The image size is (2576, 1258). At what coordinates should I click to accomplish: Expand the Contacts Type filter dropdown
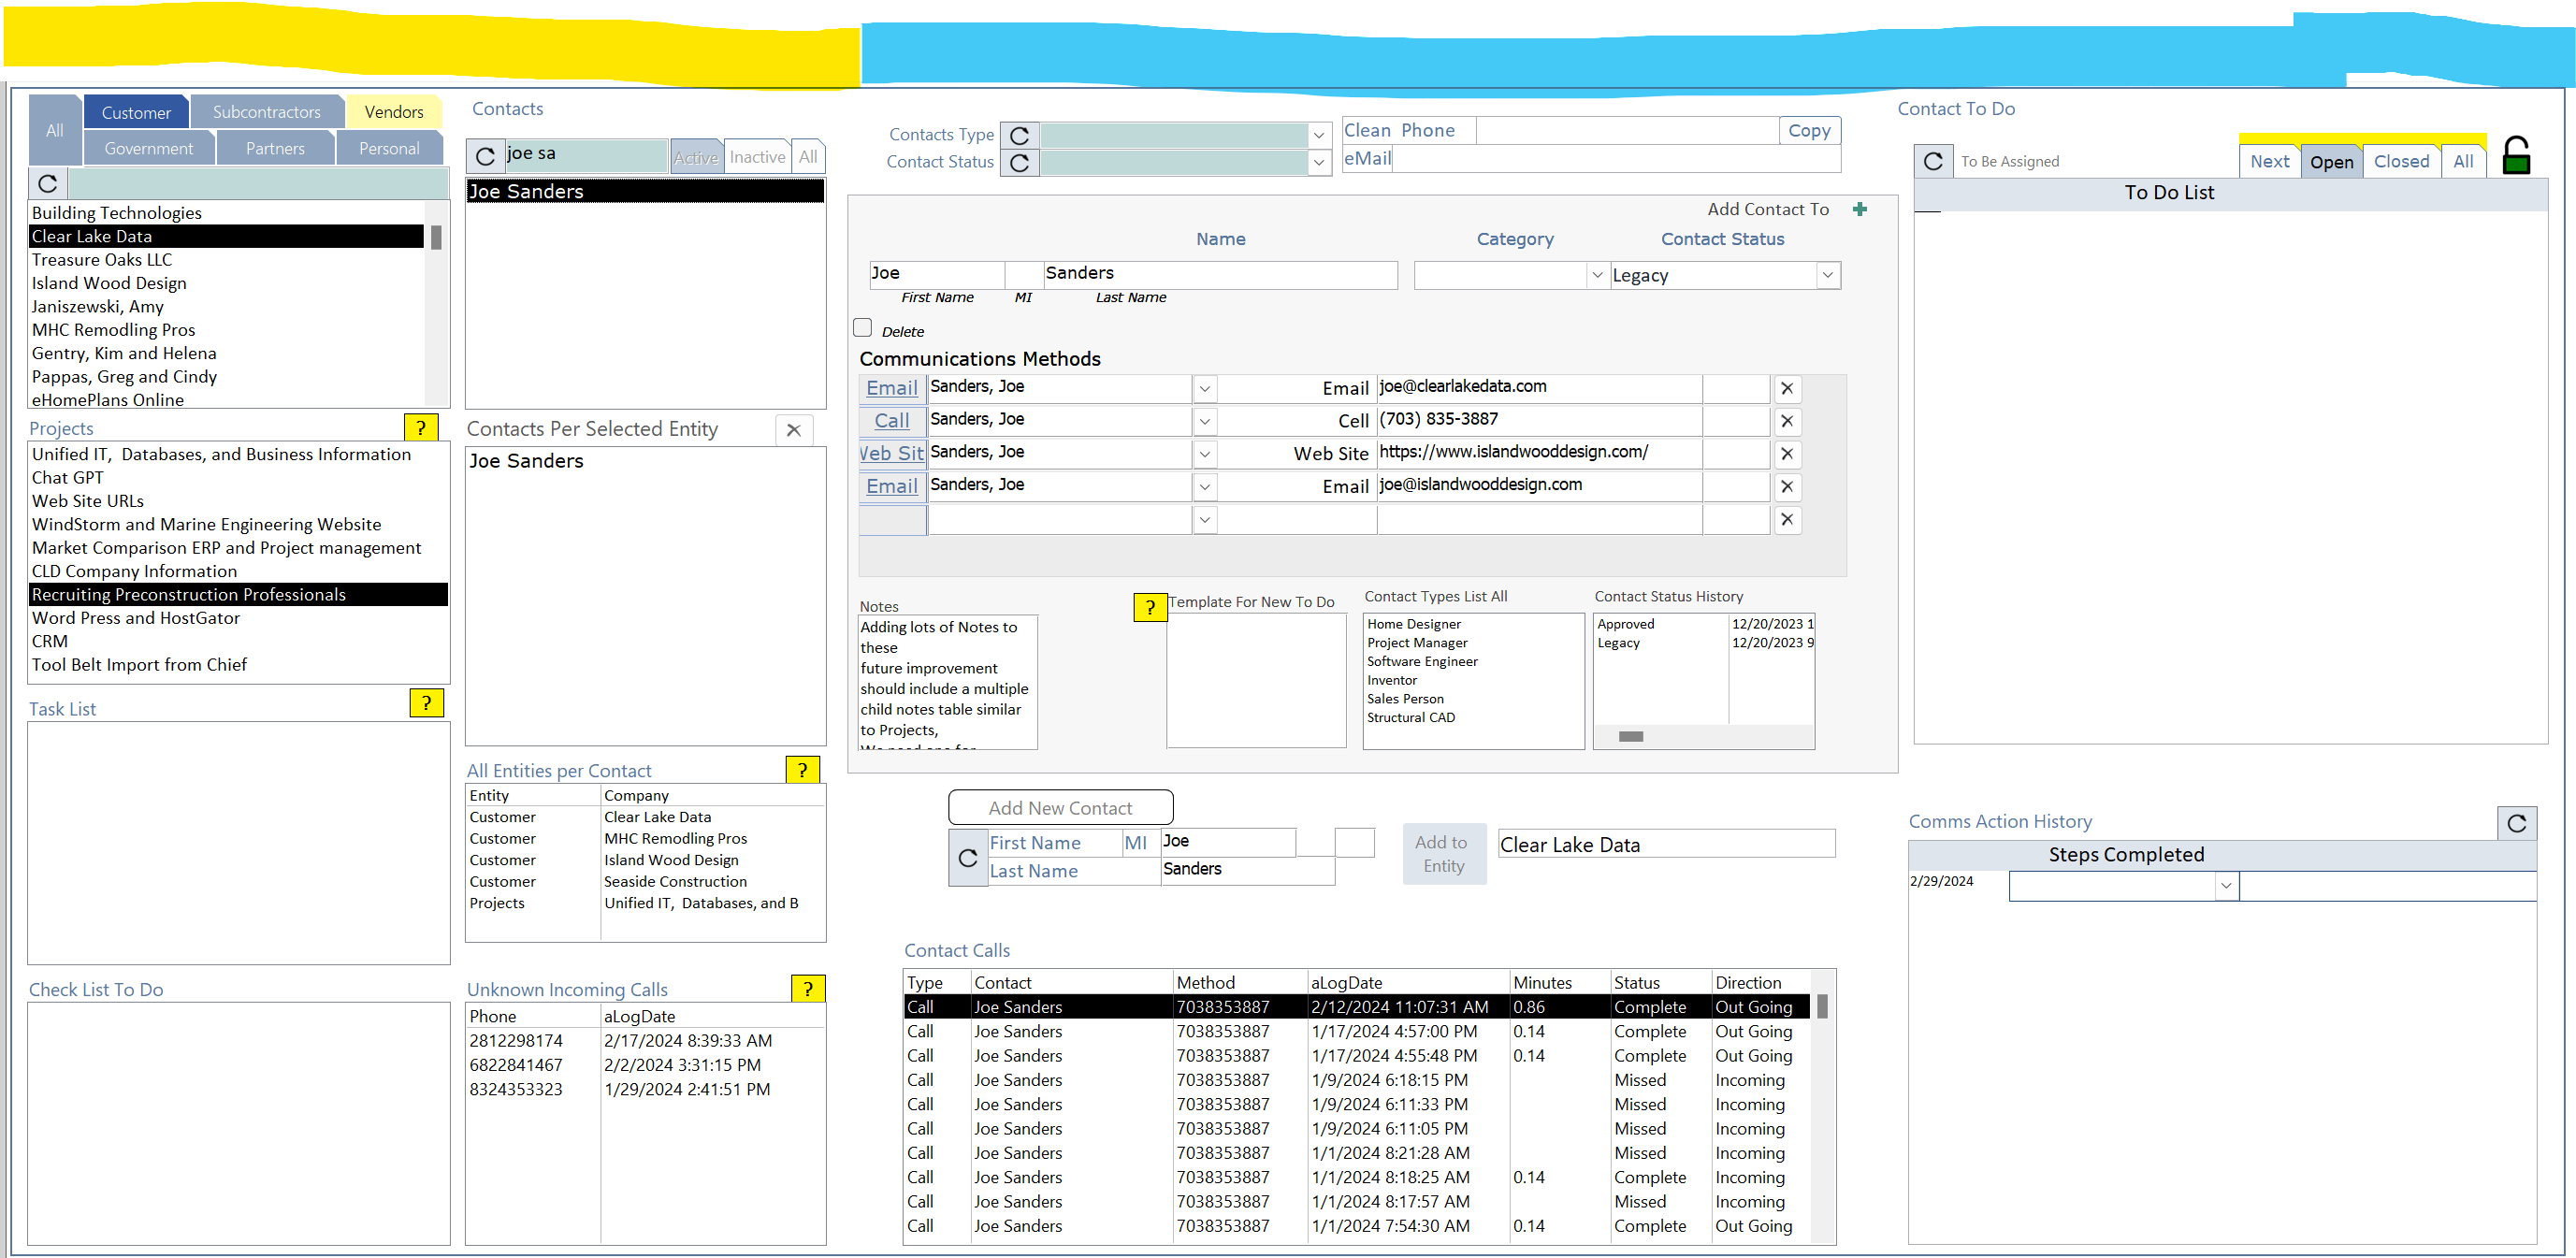[1318, 135]
